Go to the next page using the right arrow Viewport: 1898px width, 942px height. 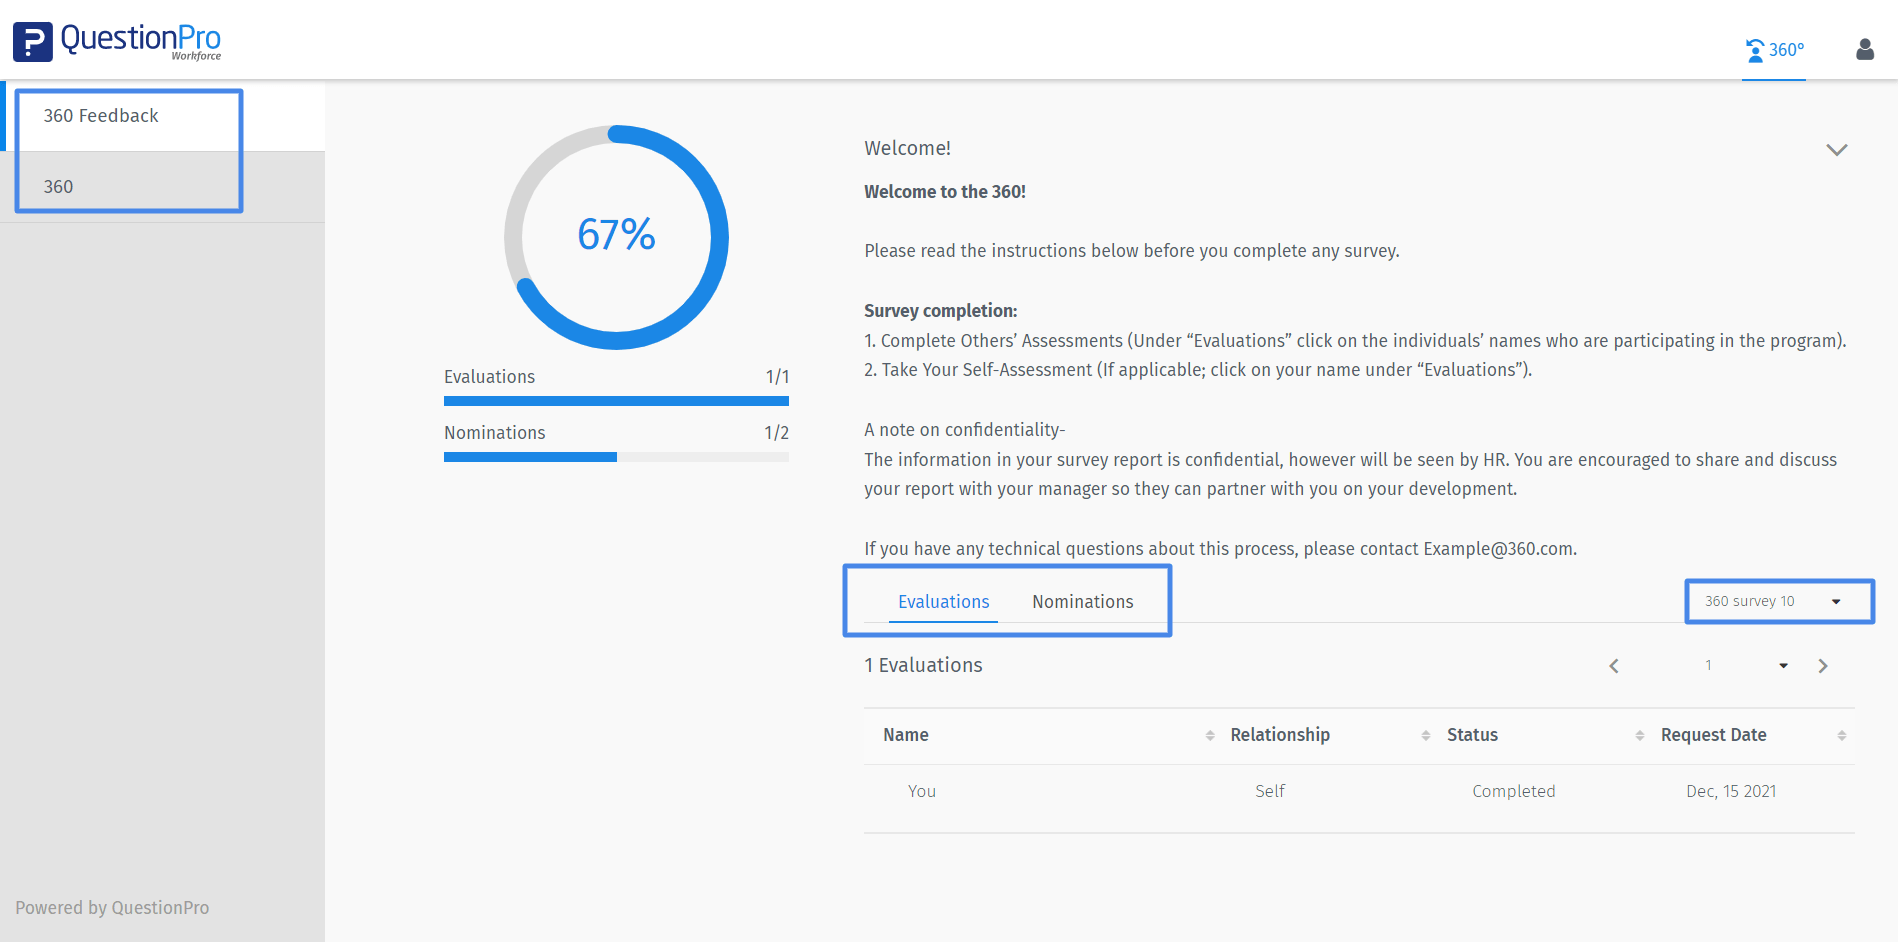(1822, 665)
